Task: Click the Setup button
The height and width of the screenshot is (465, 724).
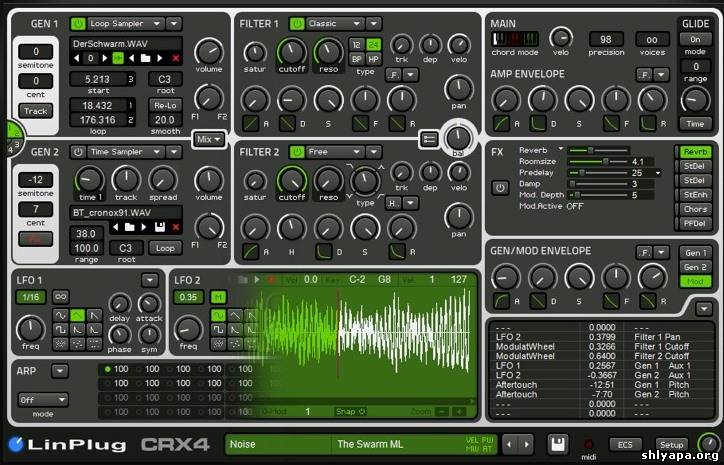Action: point(671,444)
